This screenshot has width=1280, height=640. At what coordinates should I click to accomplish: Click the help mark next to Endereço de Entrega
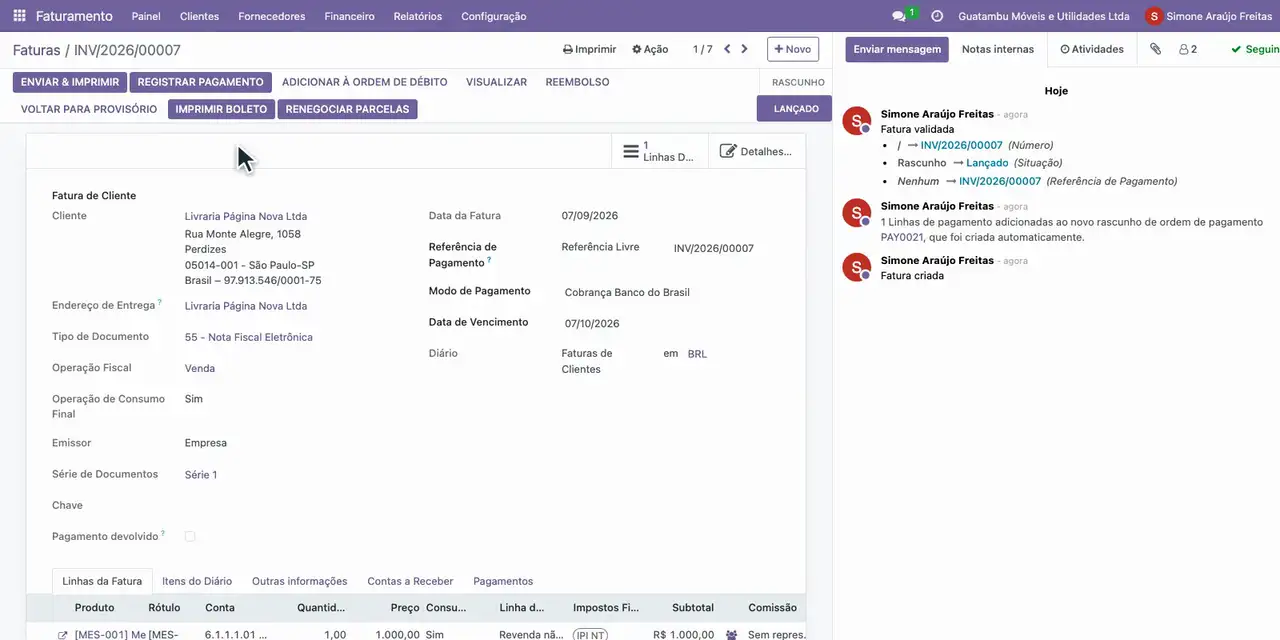coord(159,302)
